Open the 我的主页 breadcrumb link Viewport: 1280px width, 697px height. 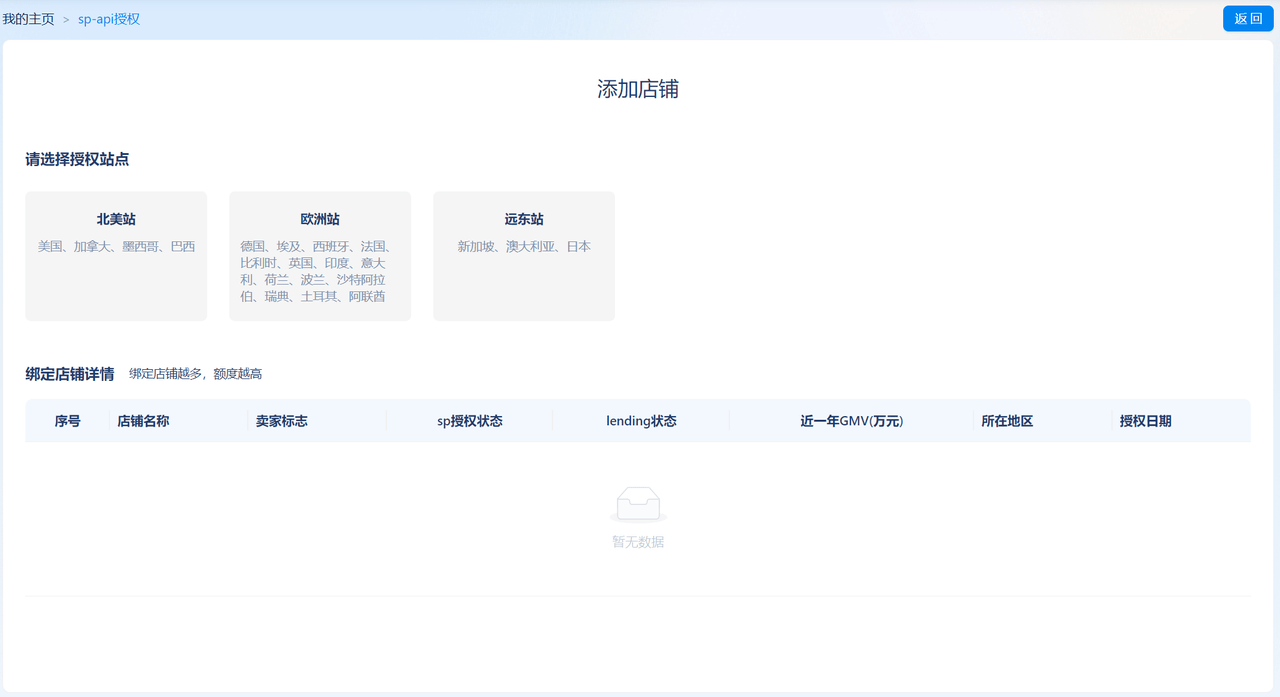(29, 19)
